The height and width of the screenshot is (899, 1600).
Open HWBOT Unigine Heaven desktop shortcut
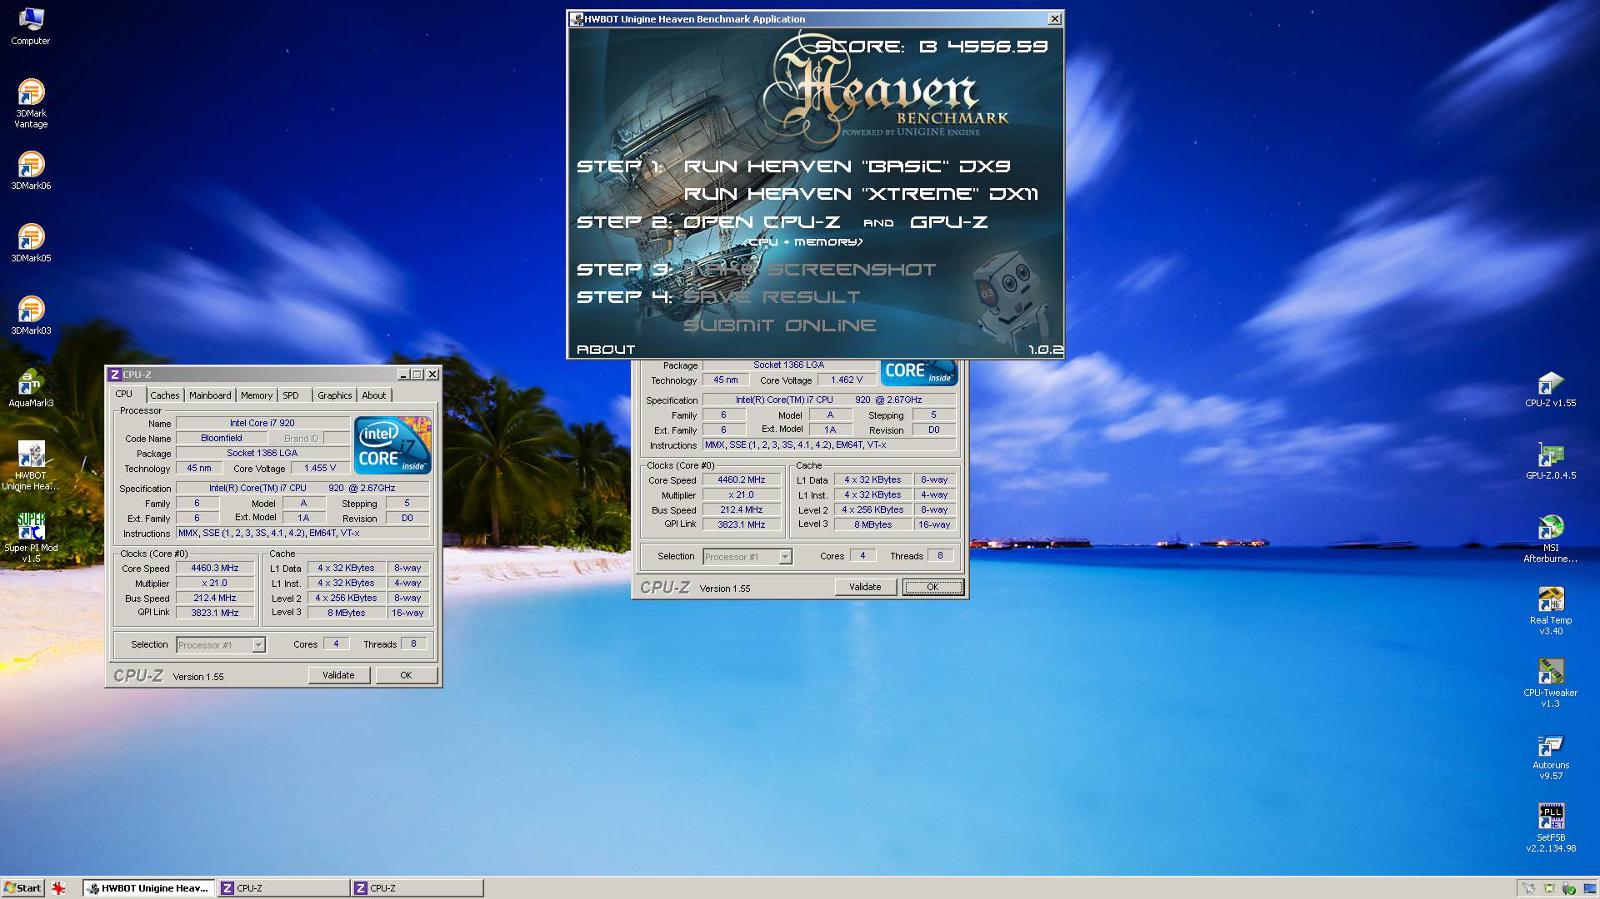pos(31,465)
